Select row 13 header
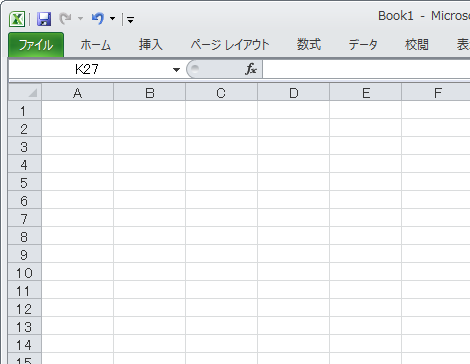This screenshot has width=470, height=364. (x=25, y=326)
